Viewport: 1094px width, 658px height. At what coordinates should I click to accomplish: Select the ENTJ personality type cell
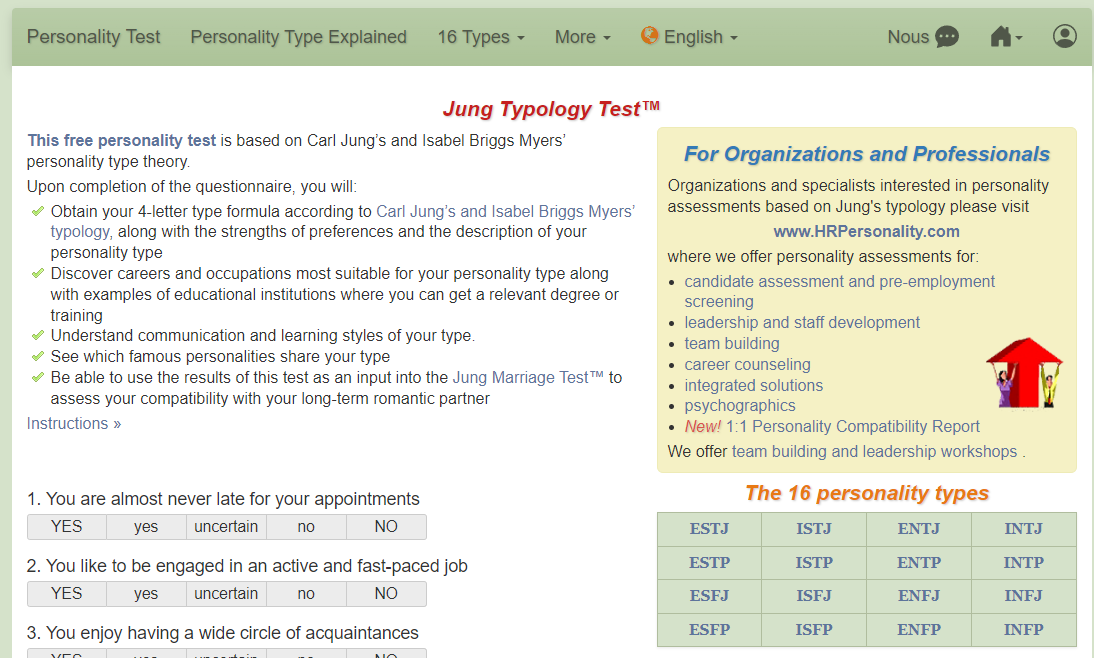click(x=919, y=529)
